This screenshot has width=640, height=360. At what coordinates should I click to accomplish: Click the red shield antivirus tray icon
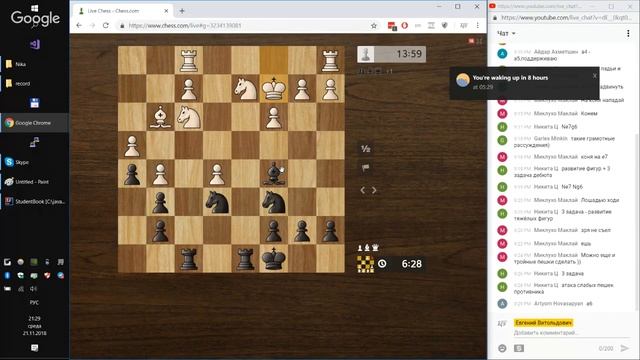point(47,276)
